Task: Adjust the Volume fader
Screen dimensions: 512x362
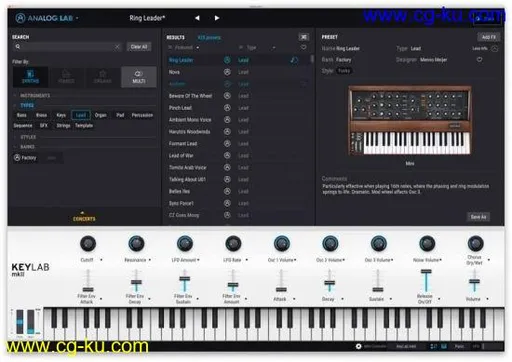Action: [474, 282]
